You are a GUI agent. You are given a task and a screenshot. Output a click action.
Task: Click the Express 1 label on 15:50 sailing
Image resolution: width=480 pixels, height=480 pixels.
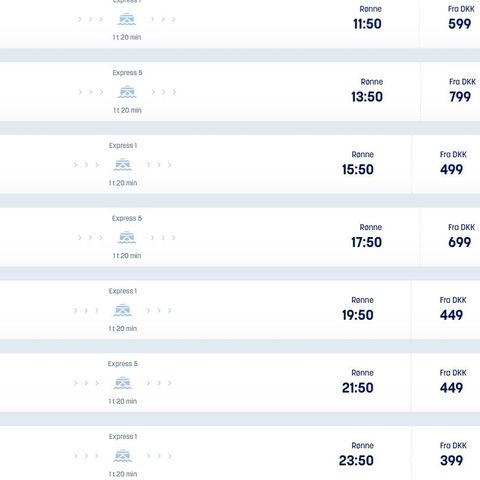pyautogui.click(x=123, y=146)
